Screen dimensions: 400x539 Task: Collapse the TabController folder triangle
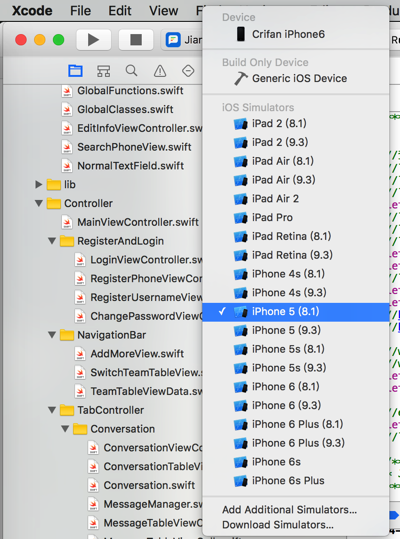(x=52, y=410)
